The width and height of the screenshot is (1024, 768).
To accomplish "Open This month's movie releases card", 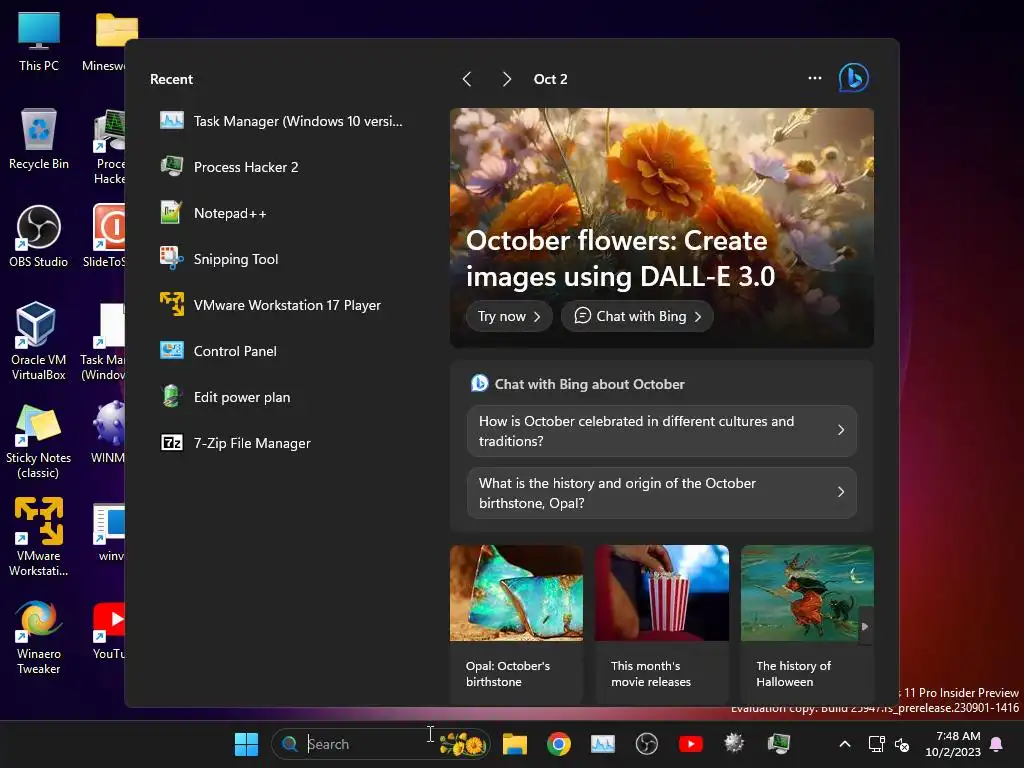I will click(662, 624).
